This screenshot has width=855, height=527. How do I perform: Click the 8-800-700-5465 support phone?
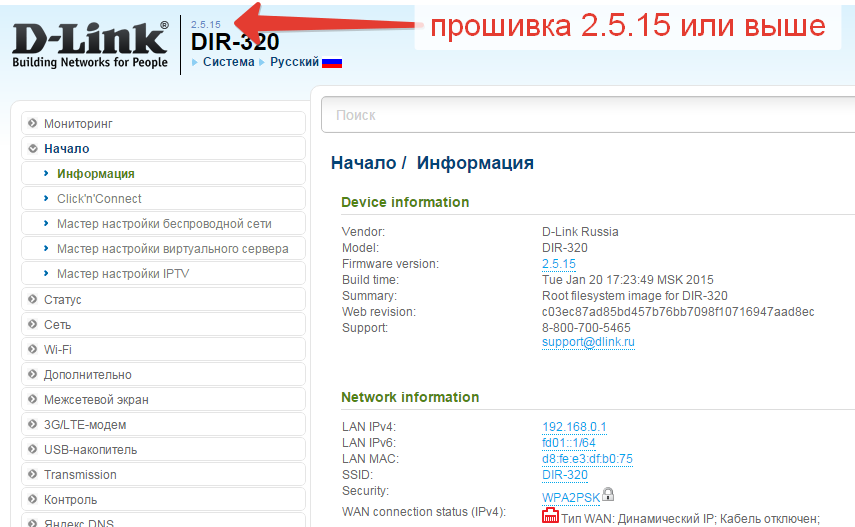pyautogui.click(x=586, y=328)
